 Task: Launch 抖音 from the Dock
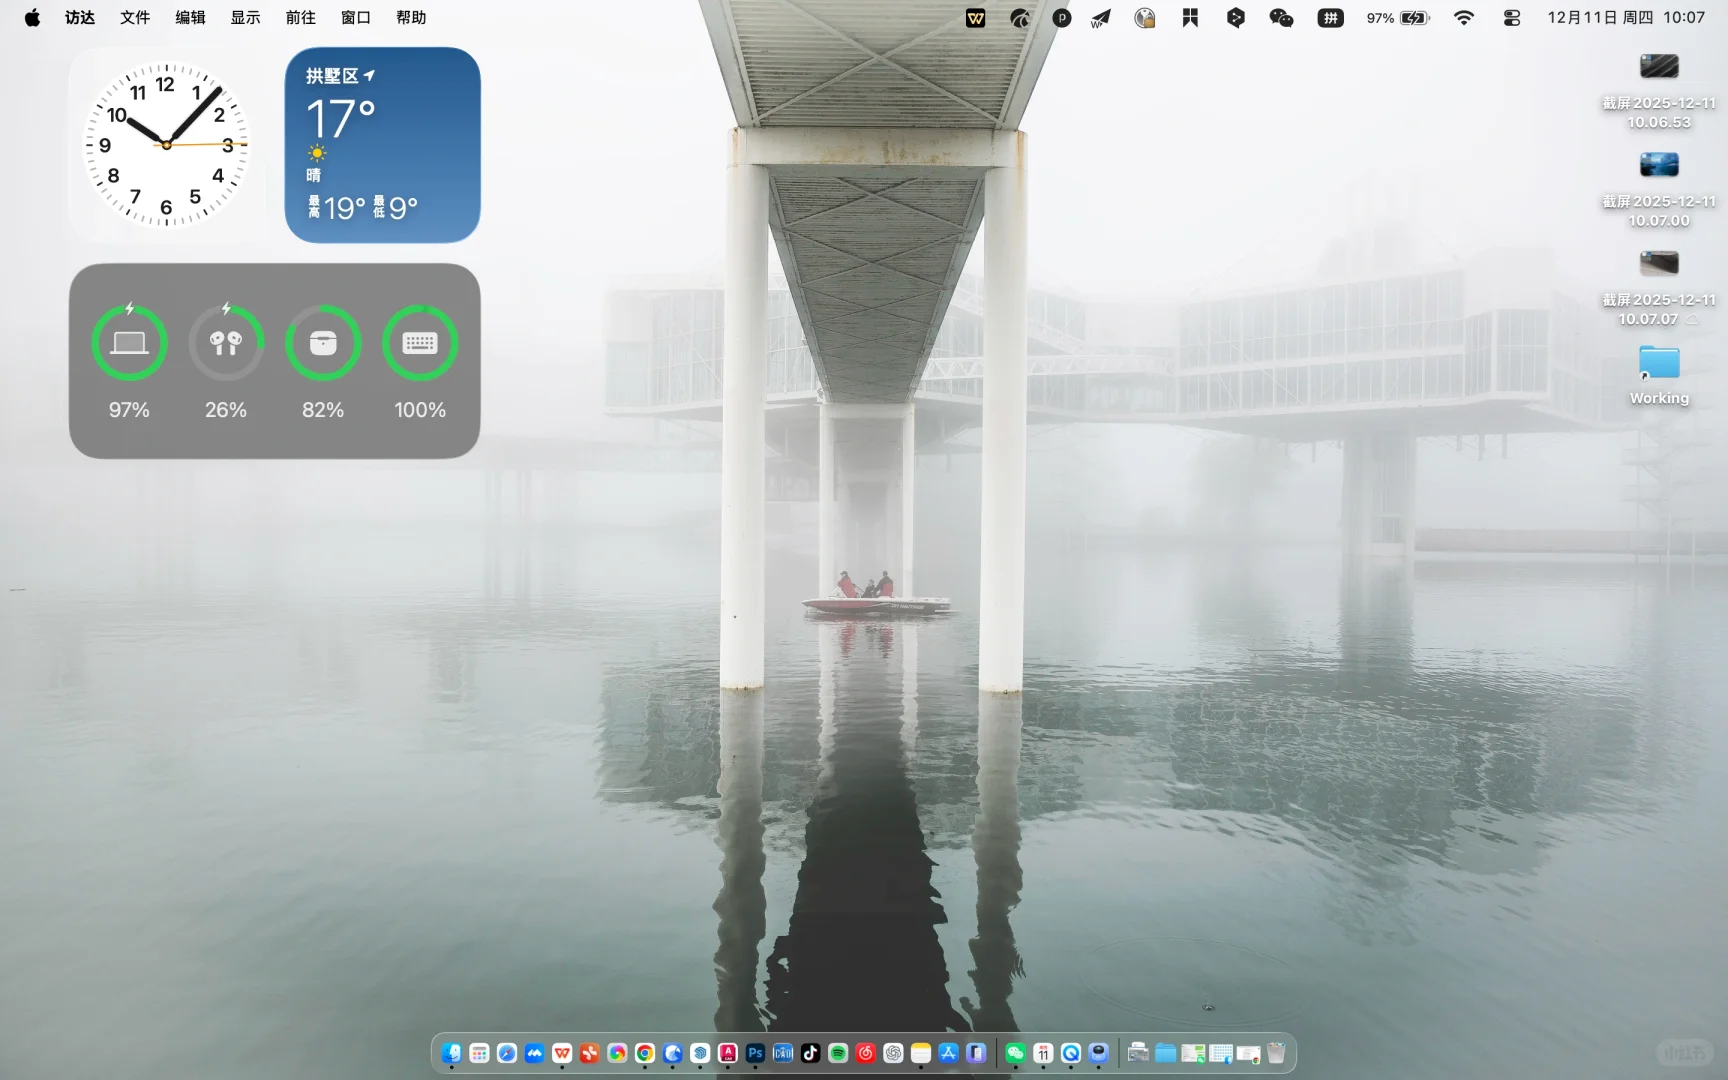[810, 1052]
